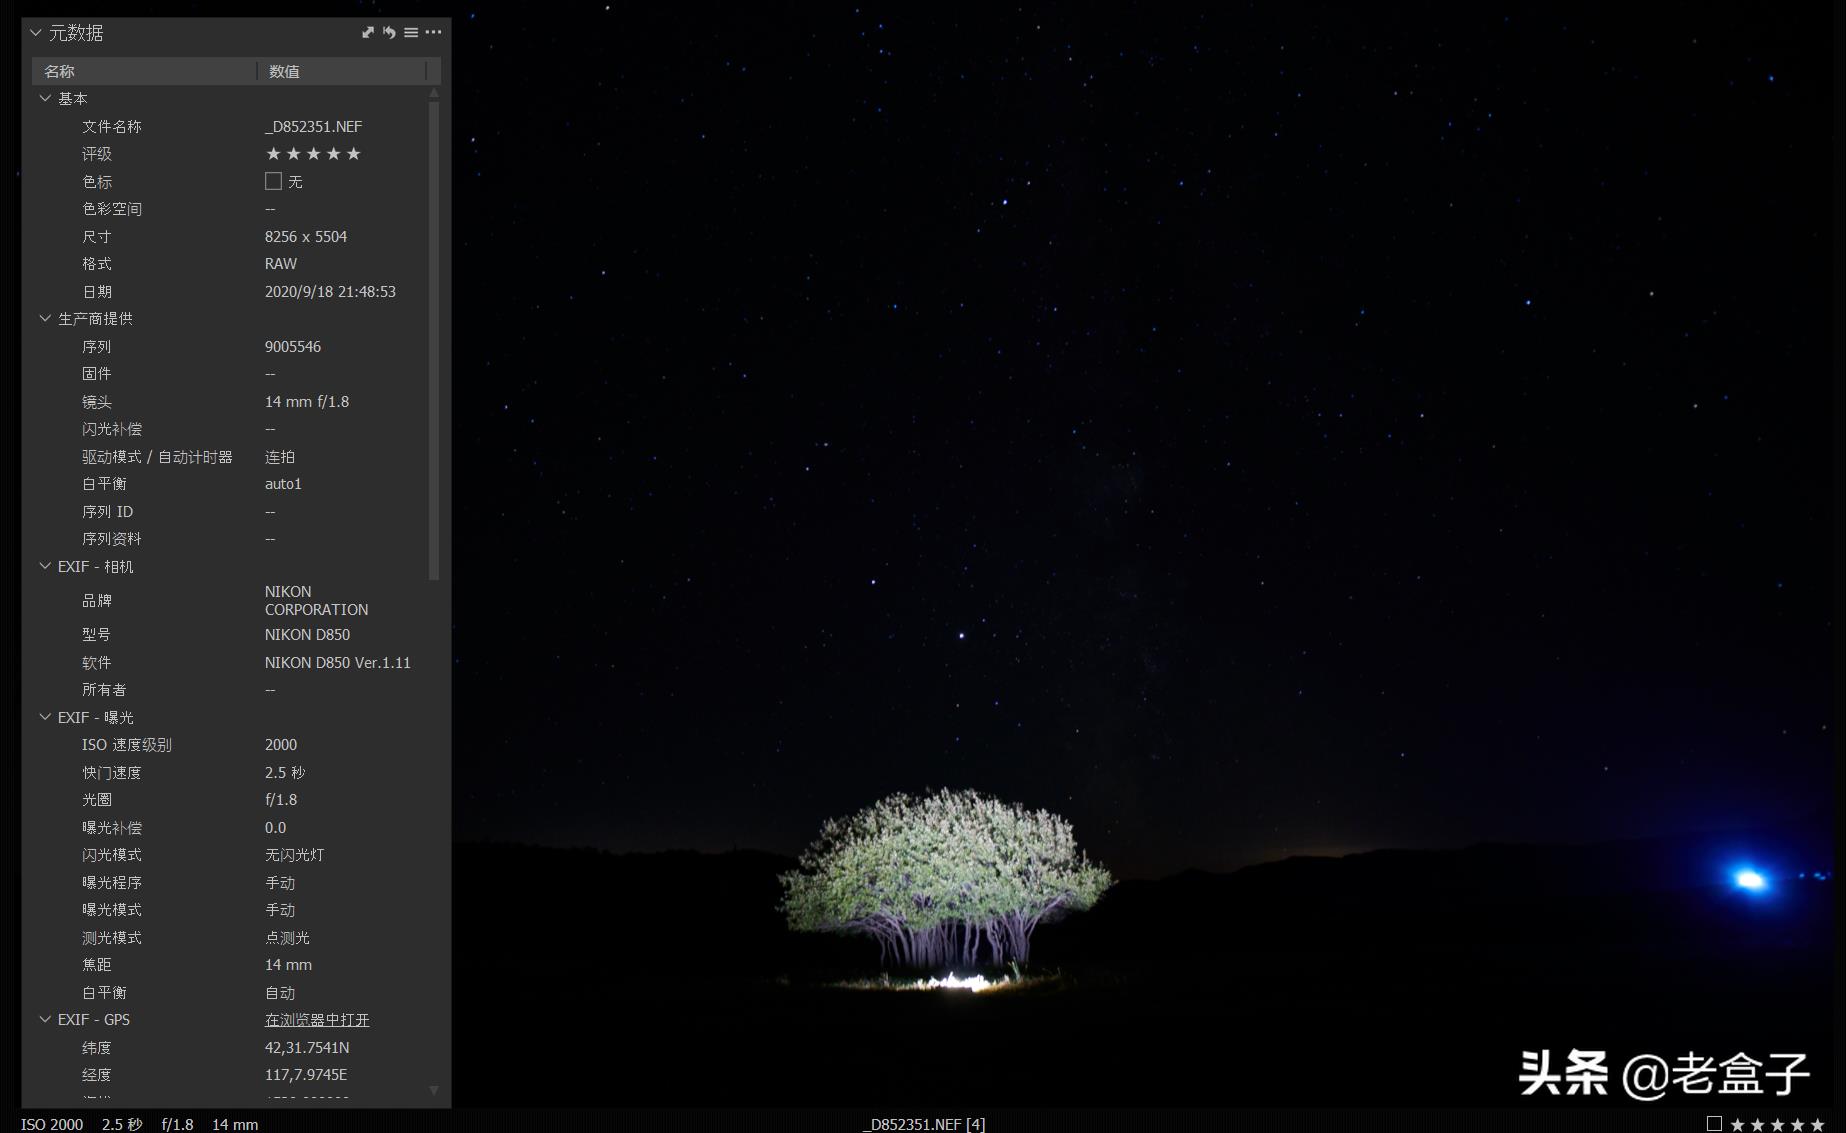The height and width of the screenshot is (1133, 1846).
Task: Collapse the EXIF - 曝光 section
Action: click(x=45, y=717)
